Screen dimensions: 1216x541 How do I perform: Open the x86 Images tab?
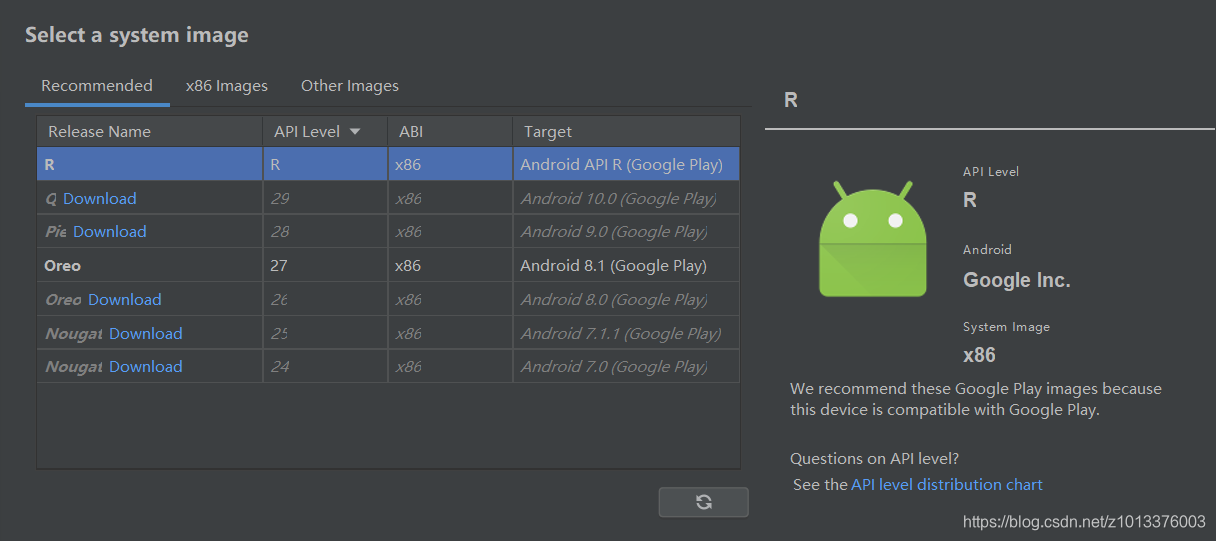(x=227, y=86)
